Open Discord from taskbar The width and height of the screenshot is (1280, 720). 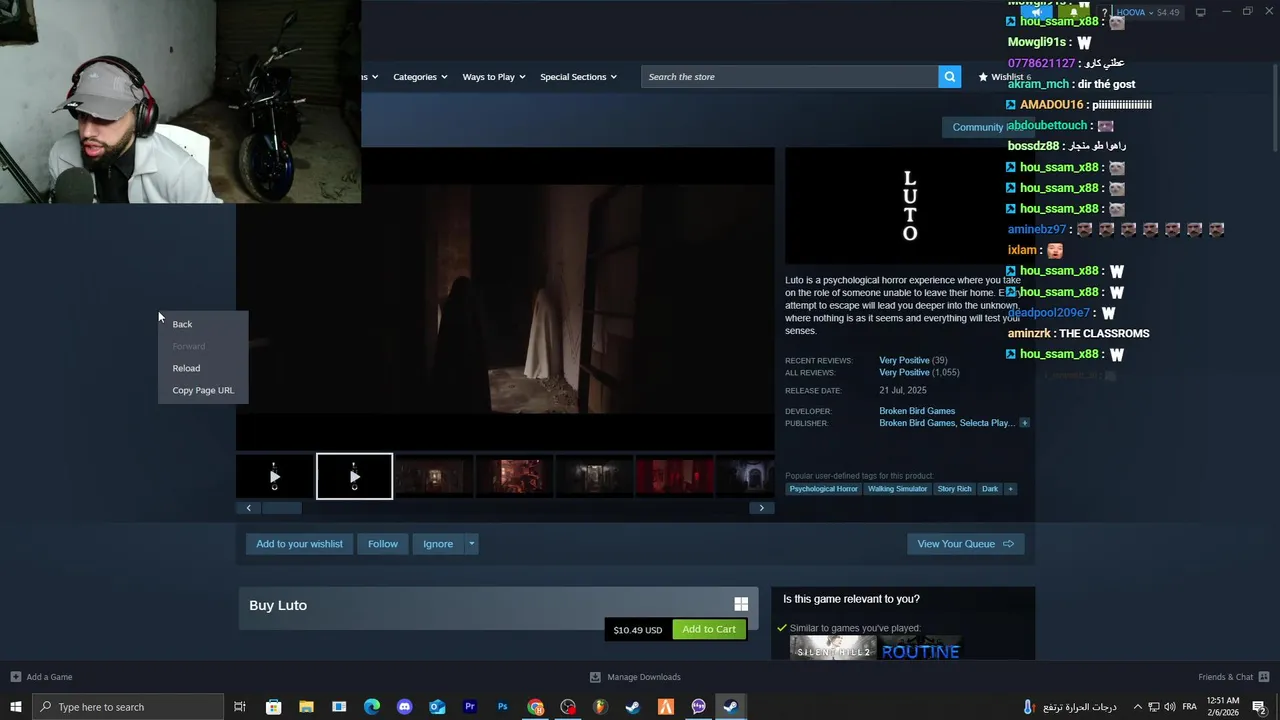(404, 707)
